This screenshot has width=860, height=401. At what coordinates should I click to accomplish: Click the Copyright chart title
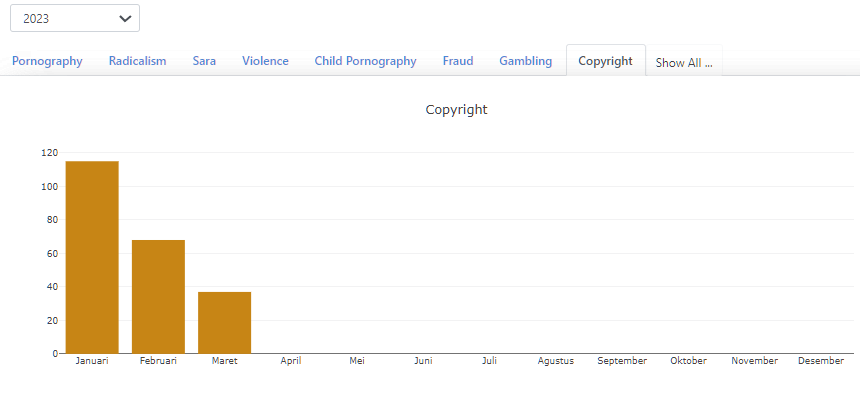click(x=456, y=109)
